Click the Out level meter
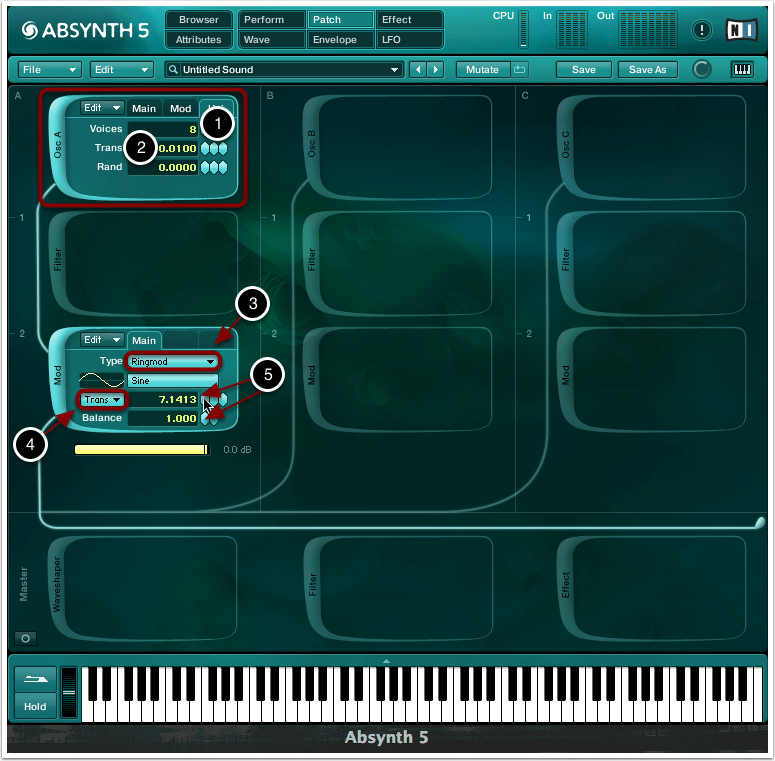Screen dimensions: 775x761 [648, 30]
